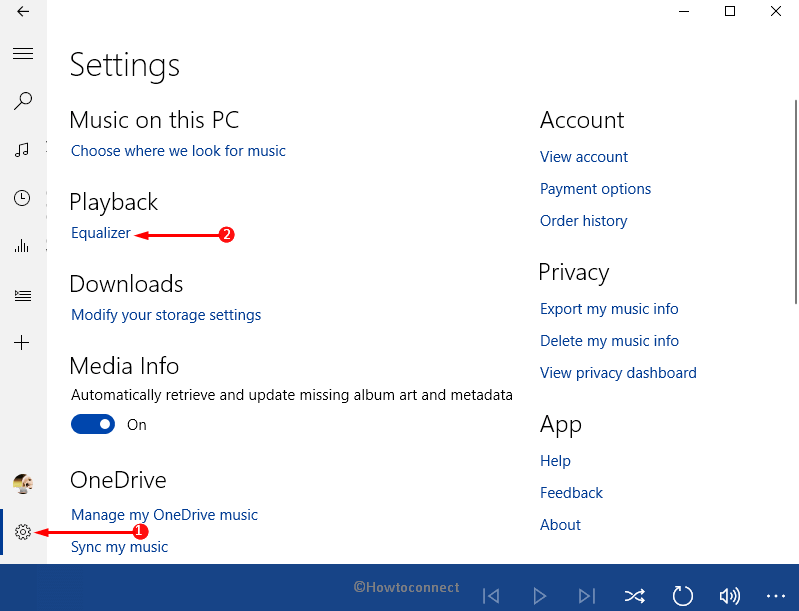Toggle shuffle playback
The height and width of the screenshot is (611, 799).
click(x=634, y=596)
